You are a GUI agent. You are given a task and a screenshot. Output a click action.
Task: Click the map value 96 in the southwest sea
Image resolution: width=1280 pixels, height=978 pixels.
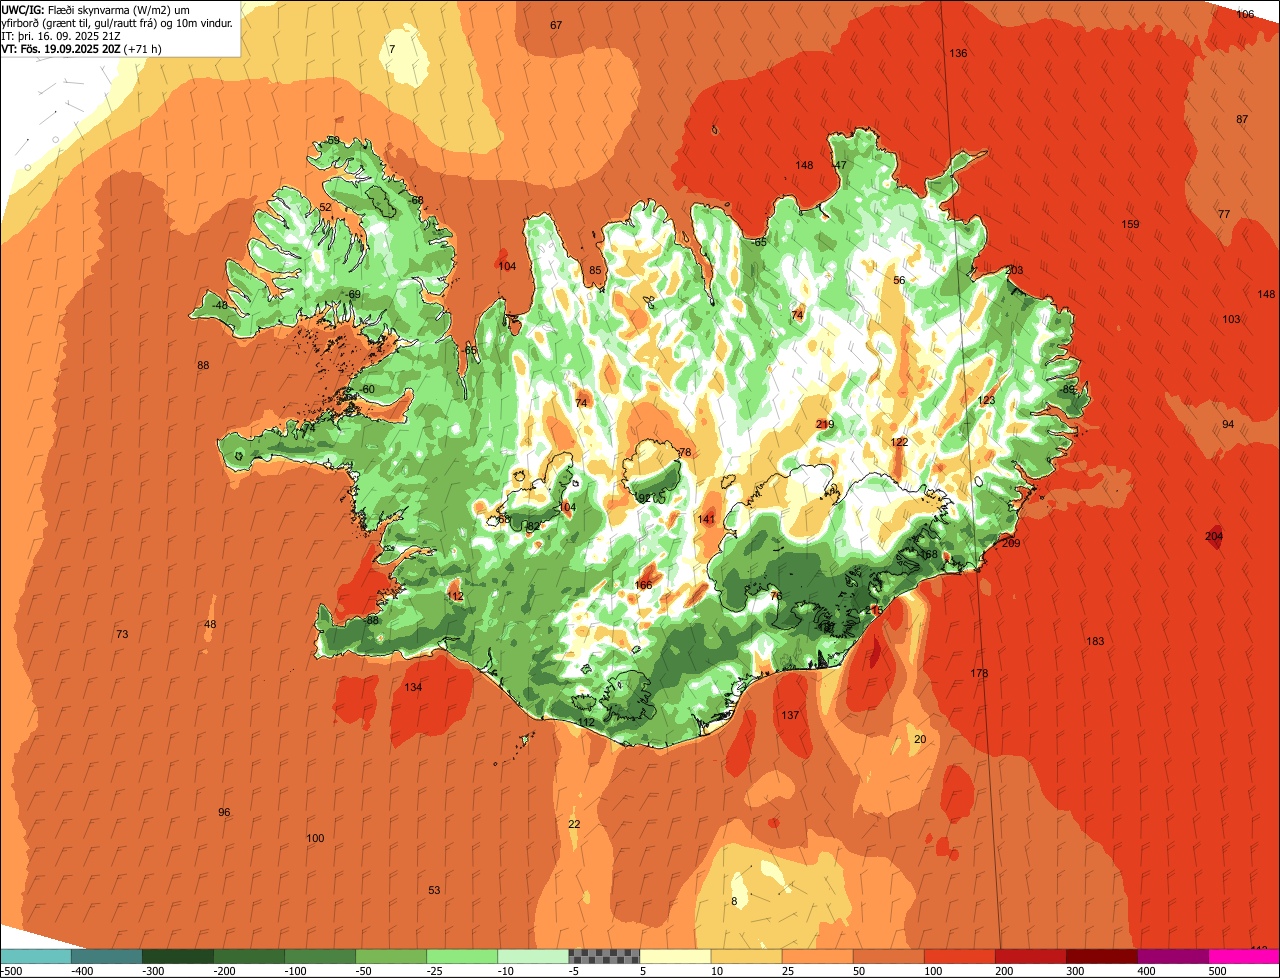click(224, 812)
